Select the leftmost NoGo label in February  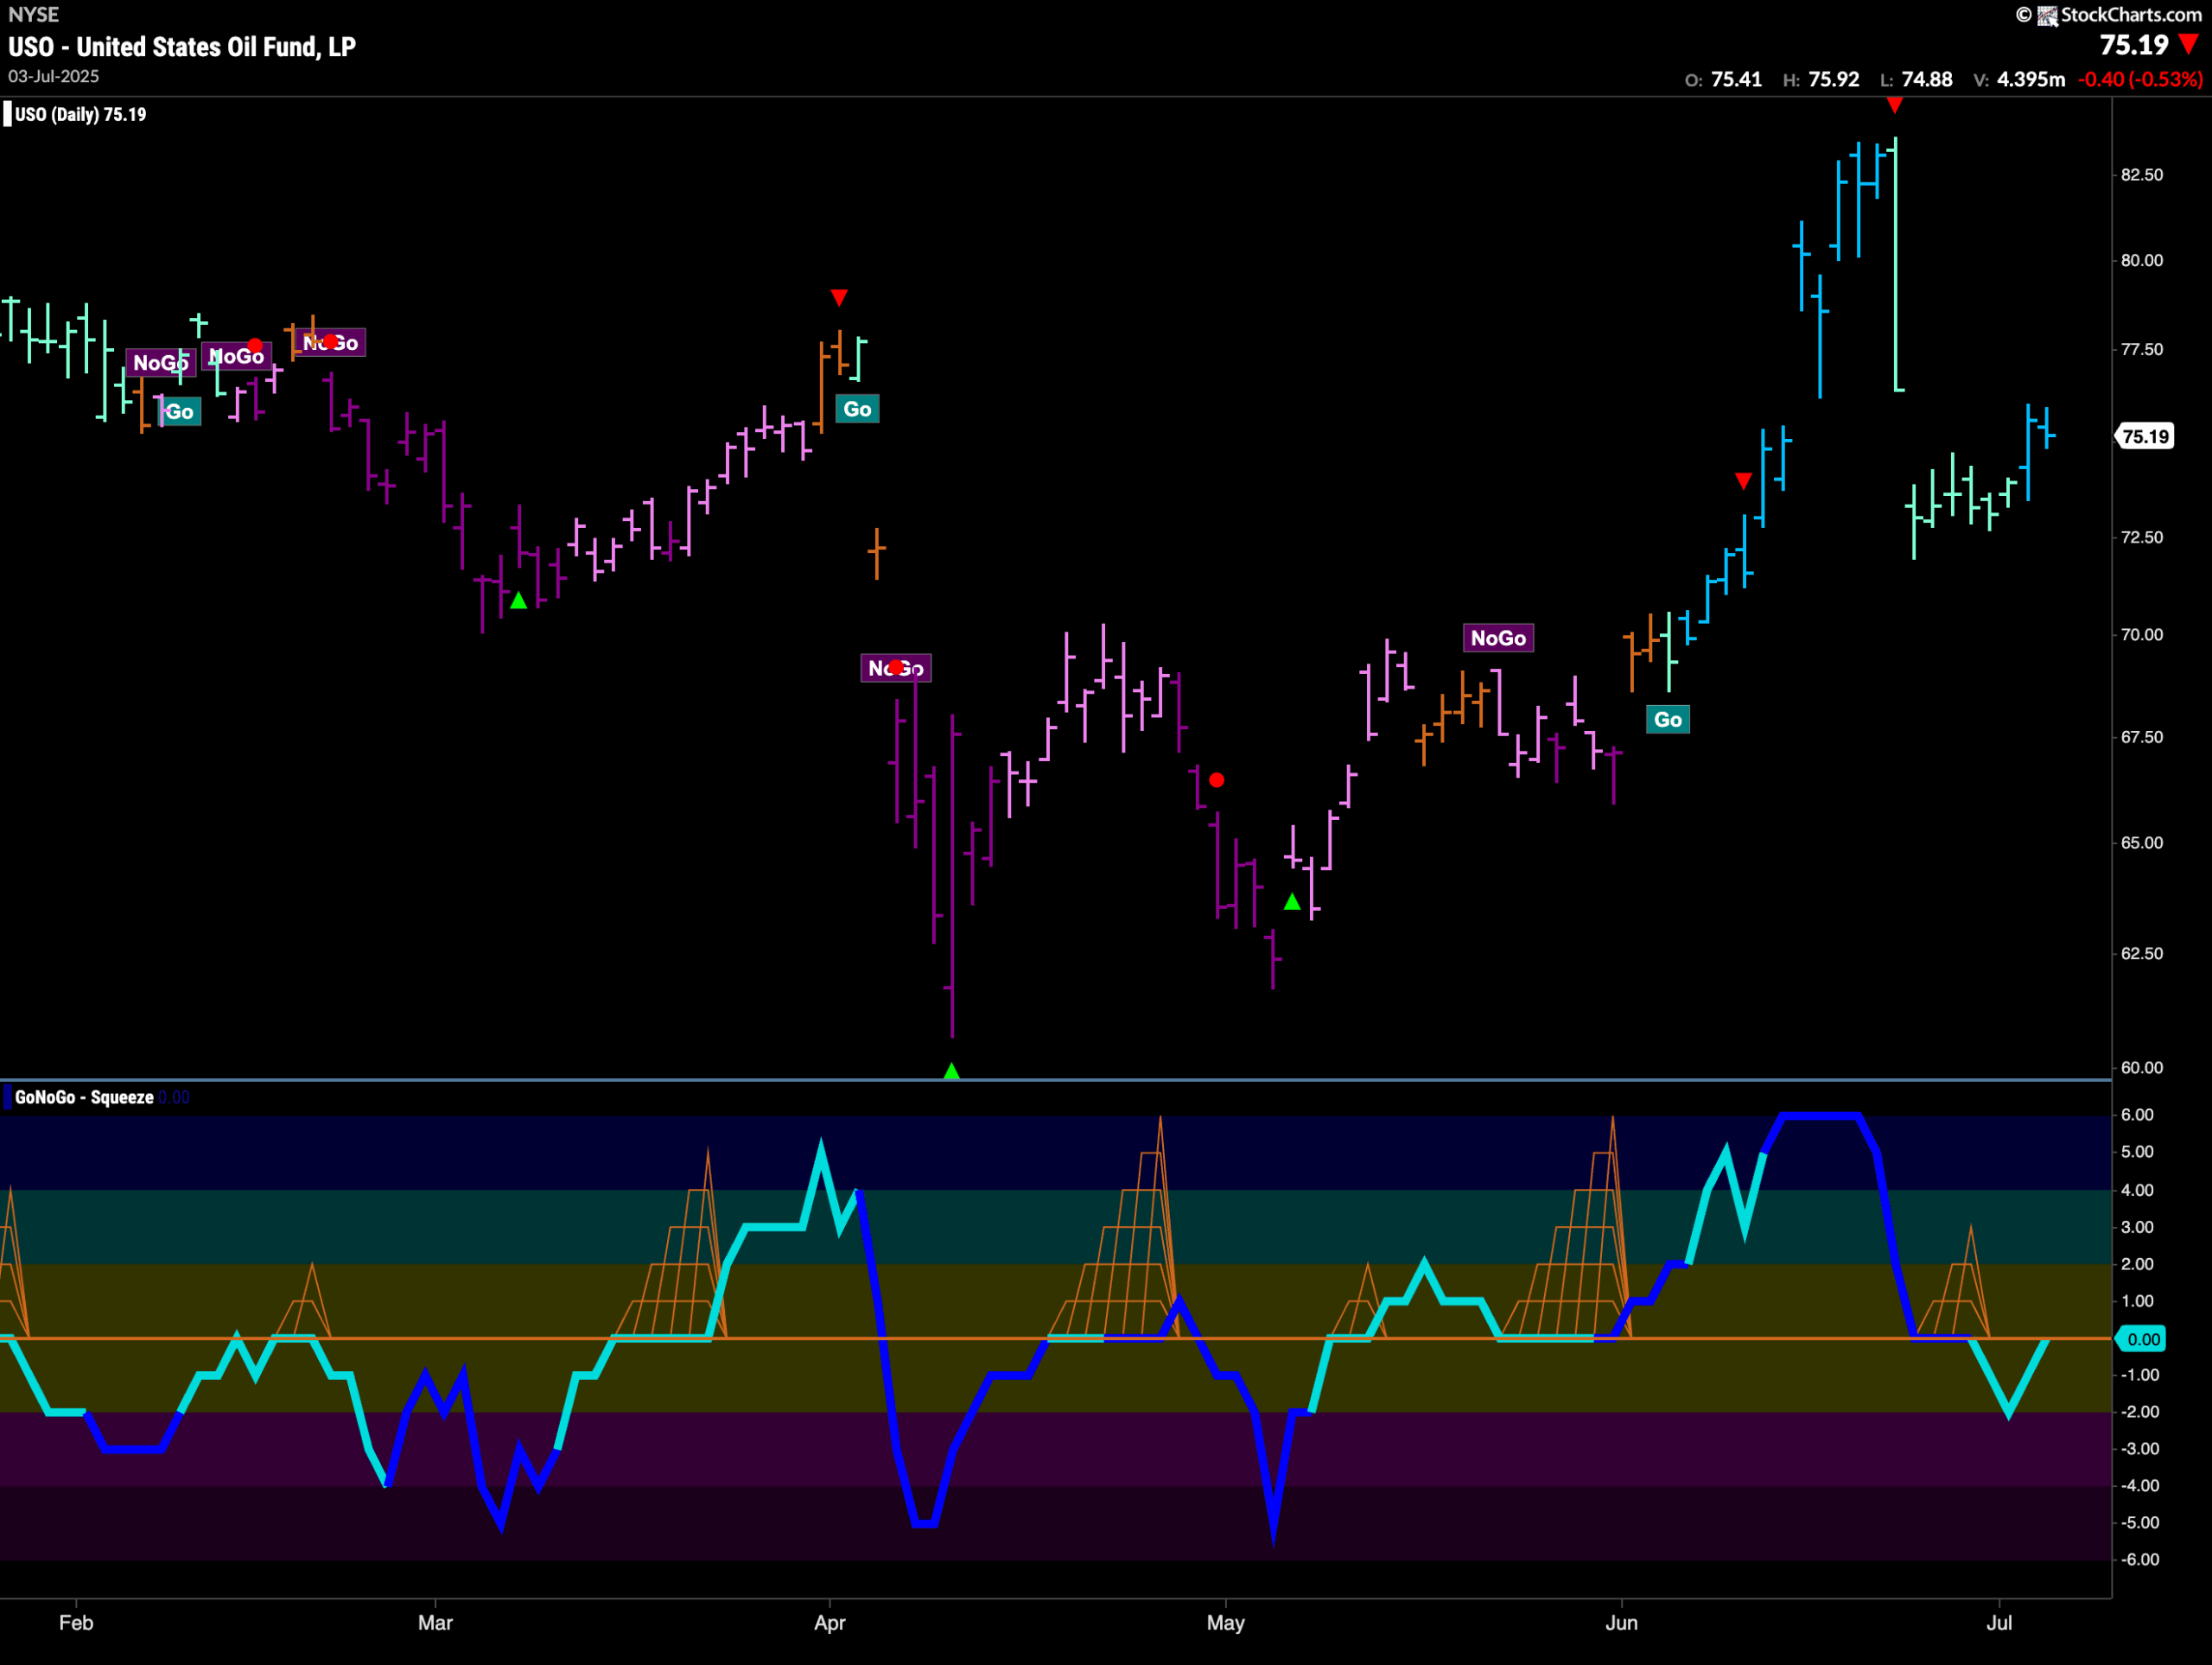tap(161, 363)
